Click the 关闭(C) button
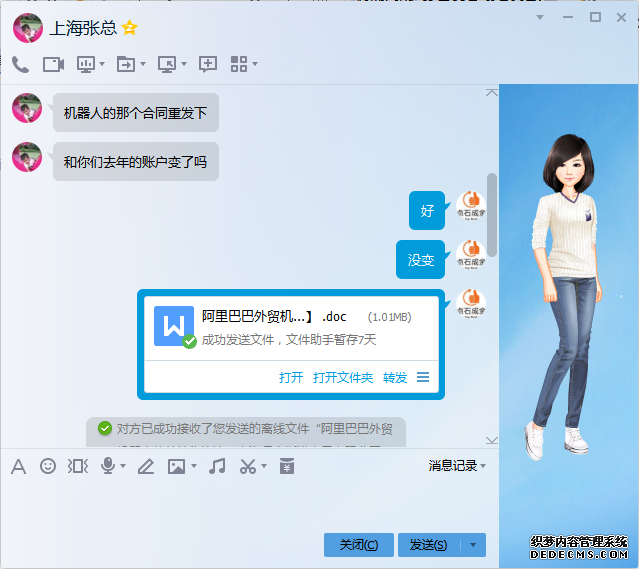Image resolution: width=639 pixels, height=569 pixels. pos(359,545)
